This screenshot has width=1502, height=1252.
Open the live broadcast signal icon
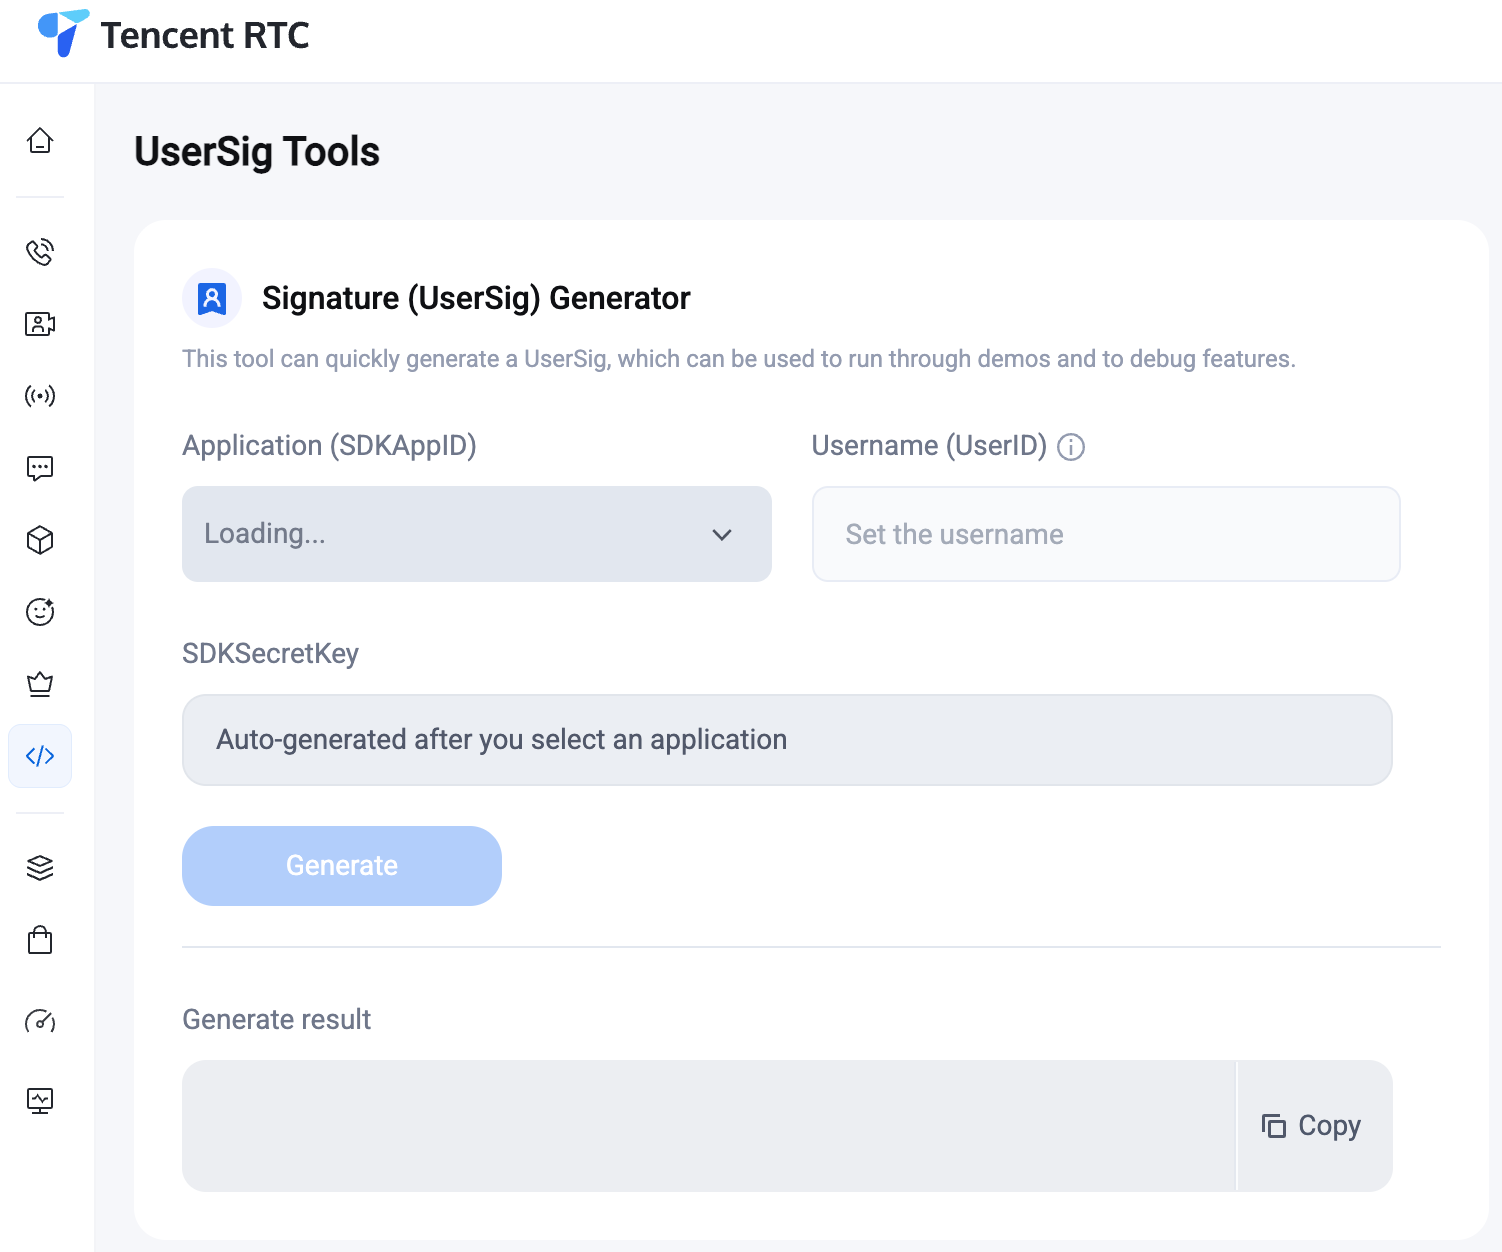click(x=40, y=396)
